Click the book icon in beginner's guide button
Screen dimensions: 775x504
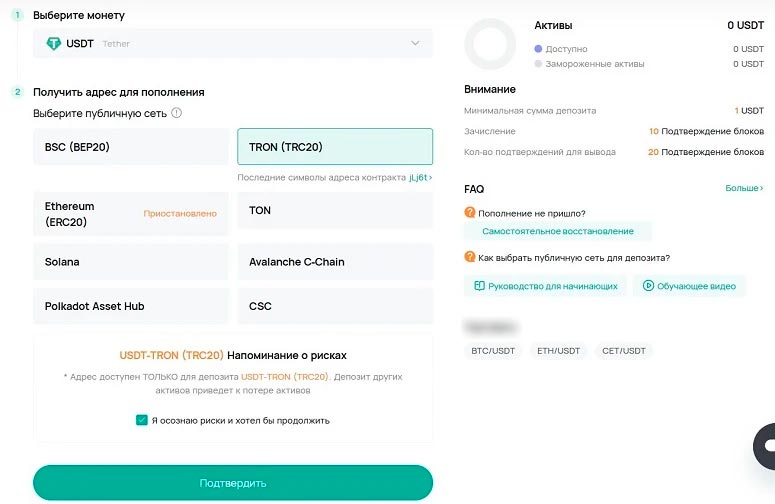[480, 286]
